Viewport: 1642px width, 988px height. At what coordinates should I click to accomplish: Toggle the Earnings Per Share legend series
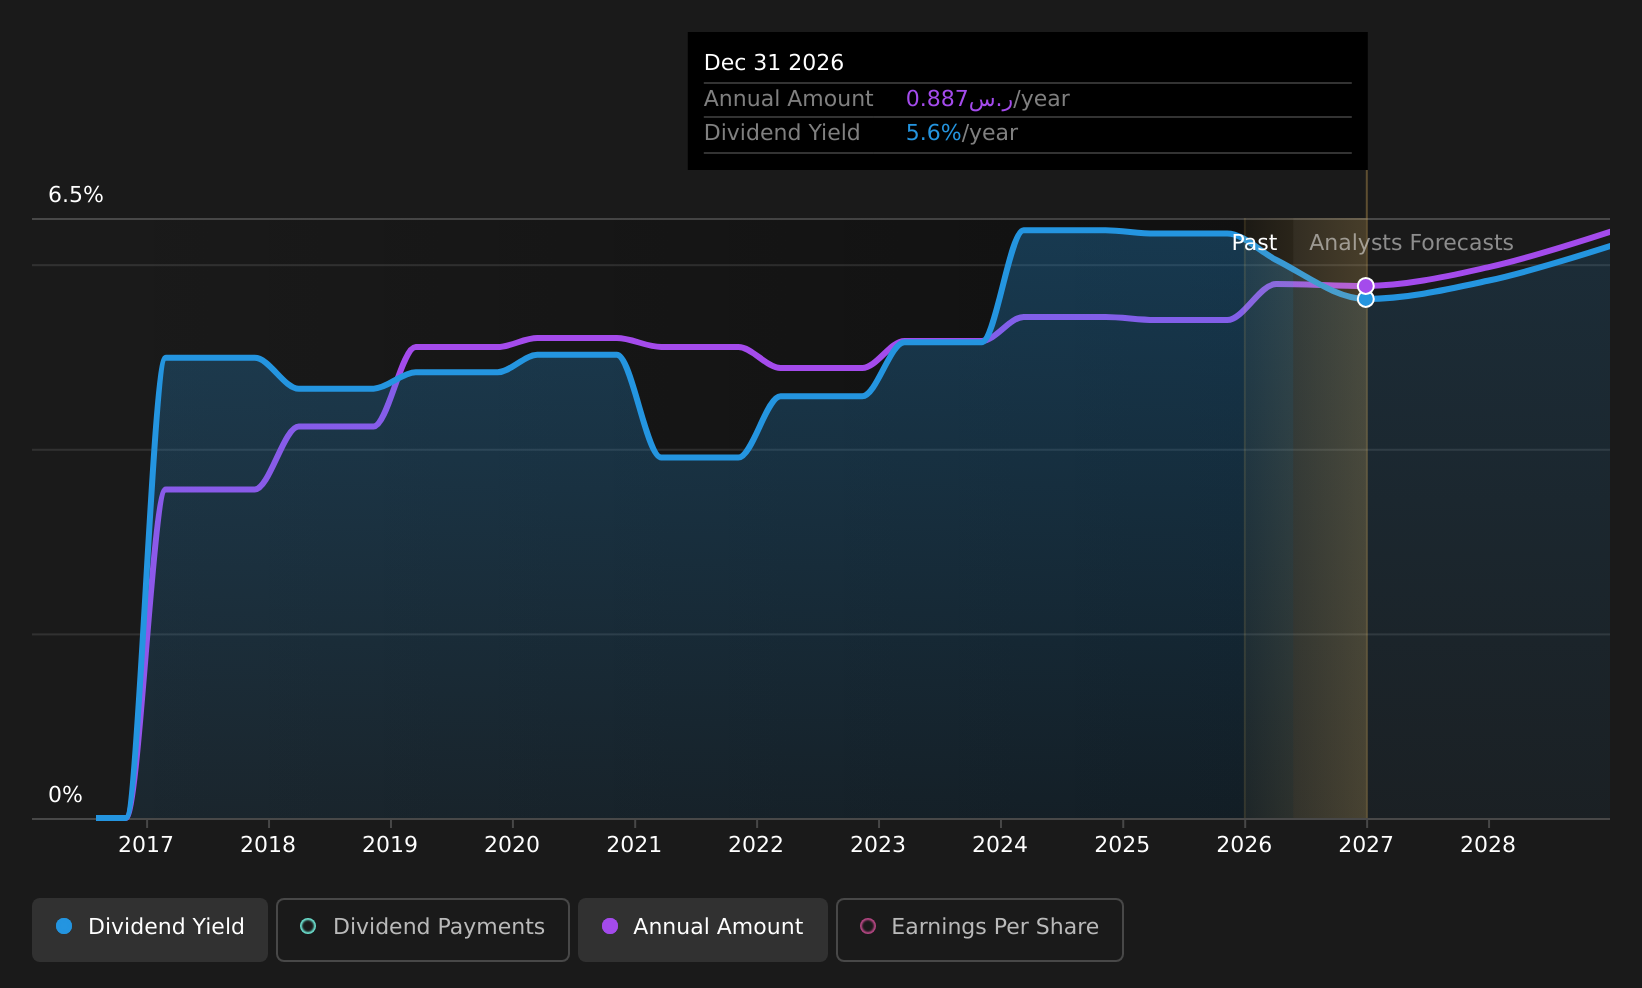pos(980,929)
